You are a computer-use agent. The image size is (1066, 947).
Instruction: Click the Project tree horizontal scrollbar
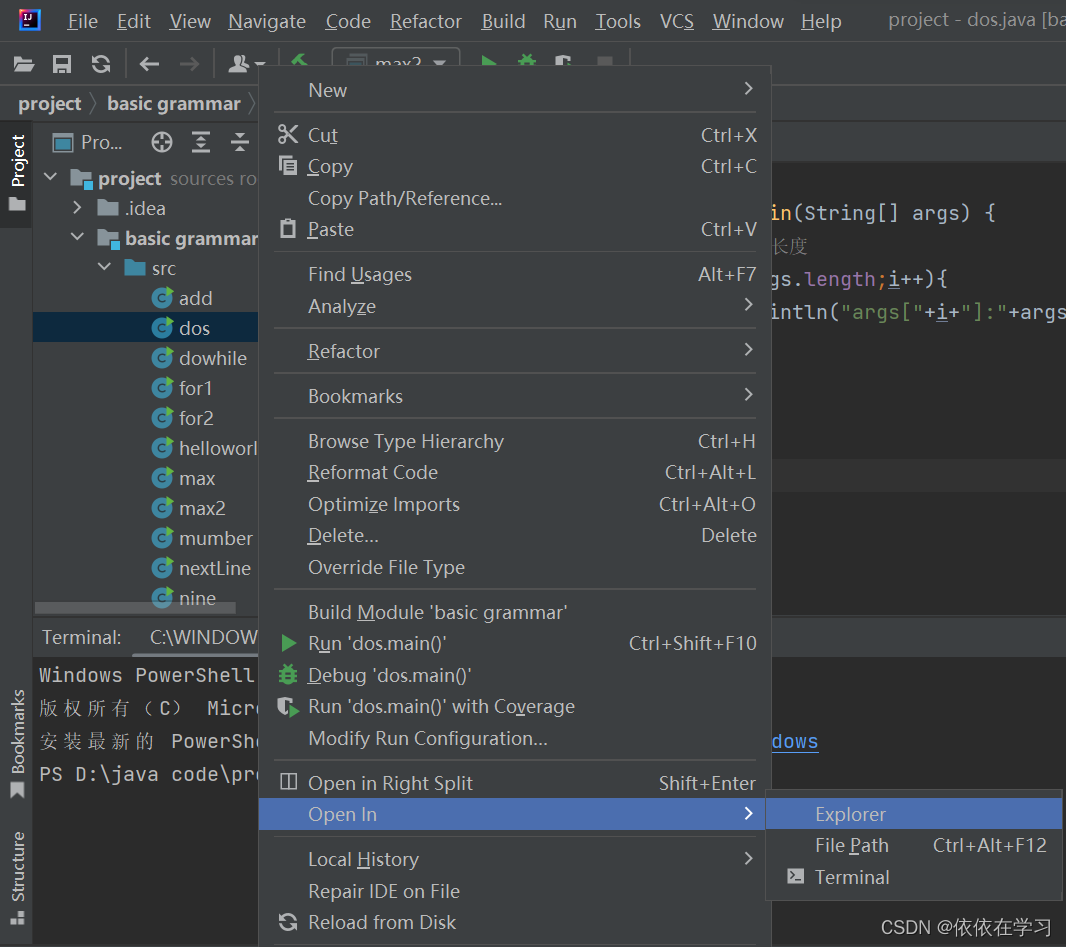[135, 606]
